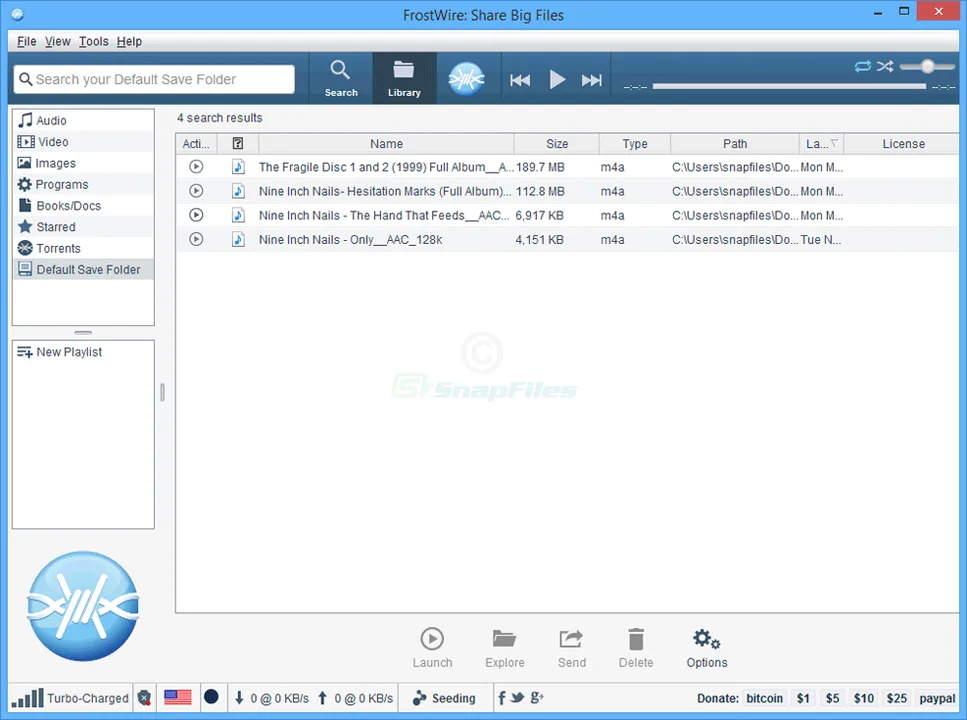Viewport: 967px width, 720px height.
Task: Click audio file icon for Hesitation Marks row
Action: point(238,191)
